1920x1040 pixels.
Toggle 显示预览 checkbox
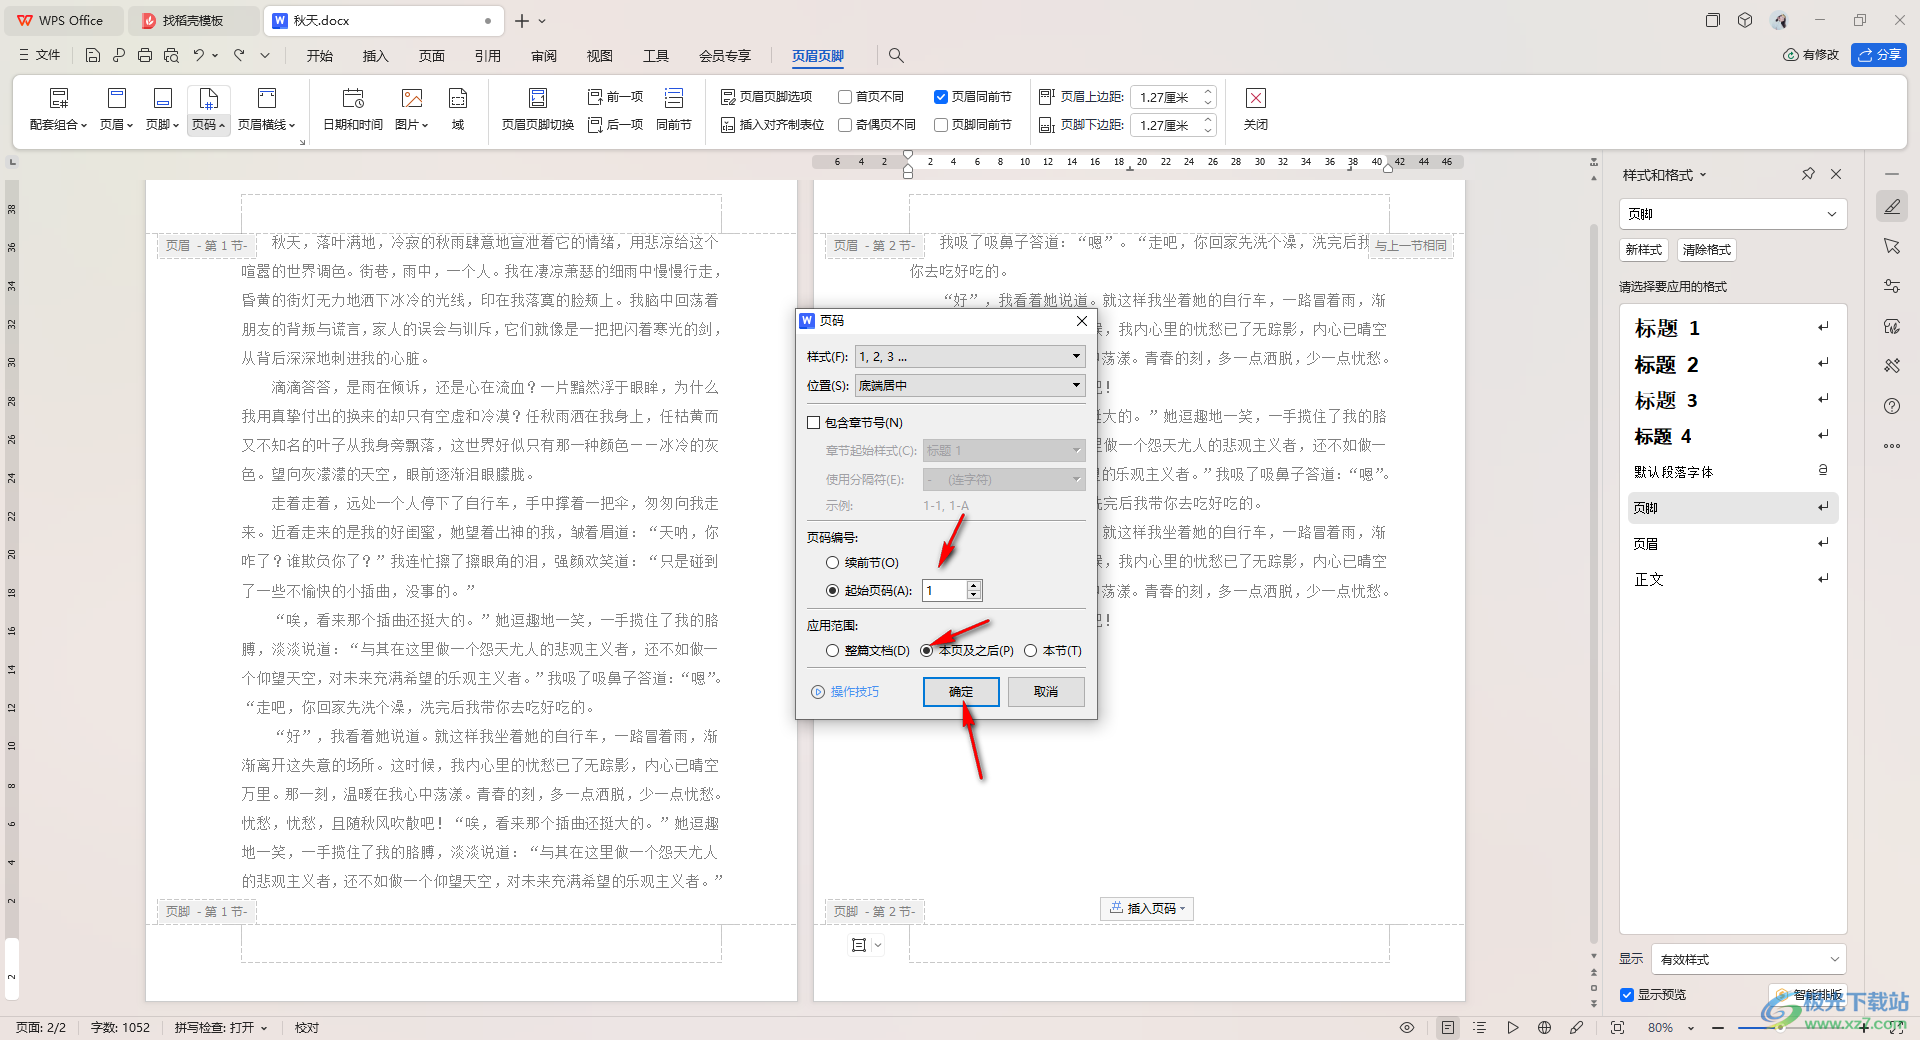point(1627,995)
